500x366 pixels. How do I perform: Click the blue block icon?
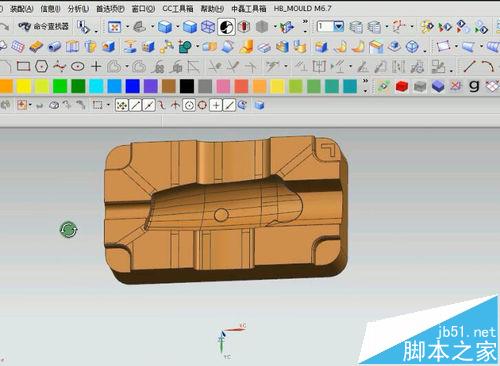point(438,86)
